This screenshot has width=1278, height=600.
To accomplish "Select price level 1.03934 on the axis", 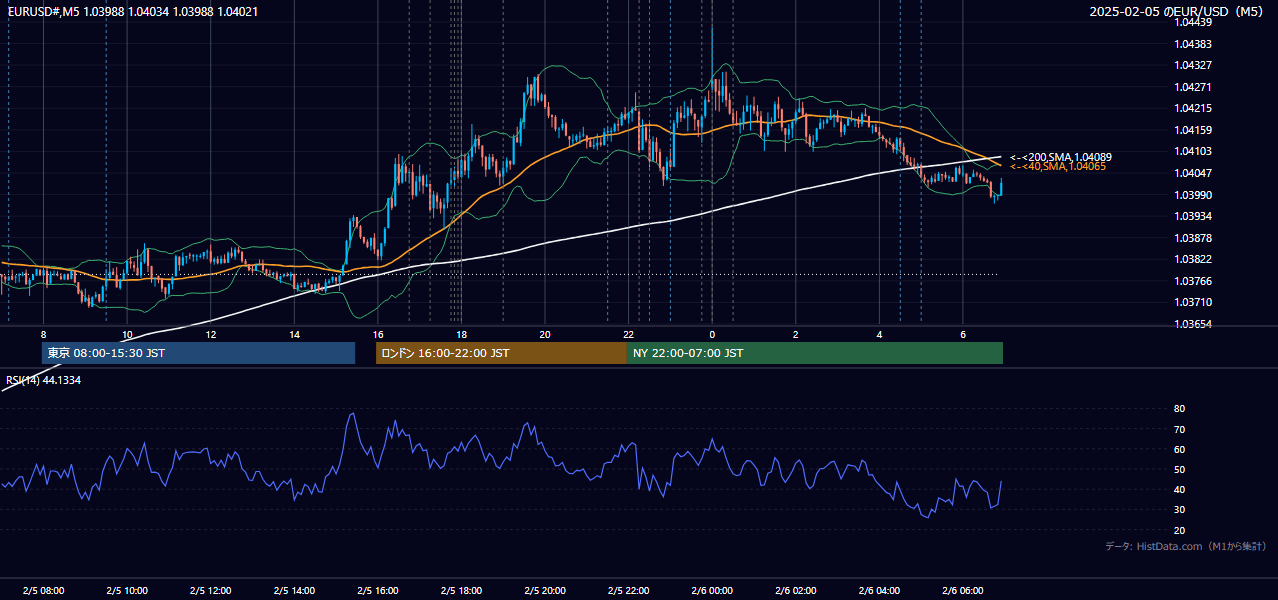I will 1193,216.
